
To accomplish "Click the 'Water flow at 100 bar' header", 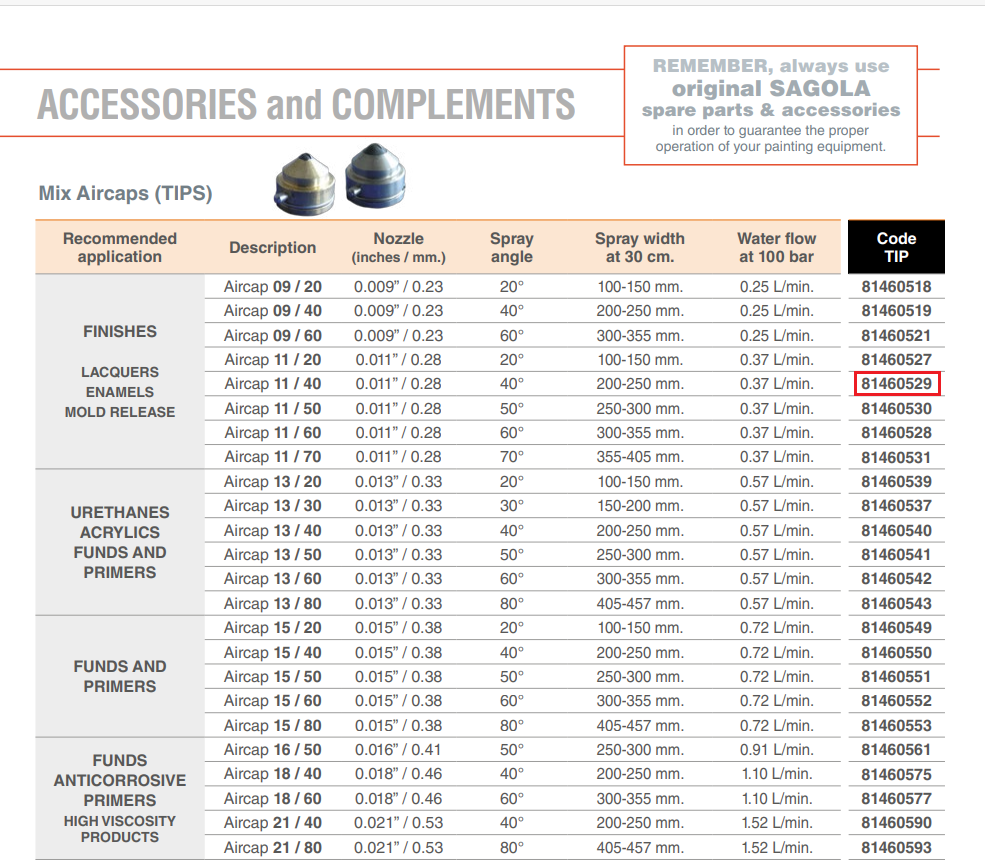I will (x=776, y=248).
